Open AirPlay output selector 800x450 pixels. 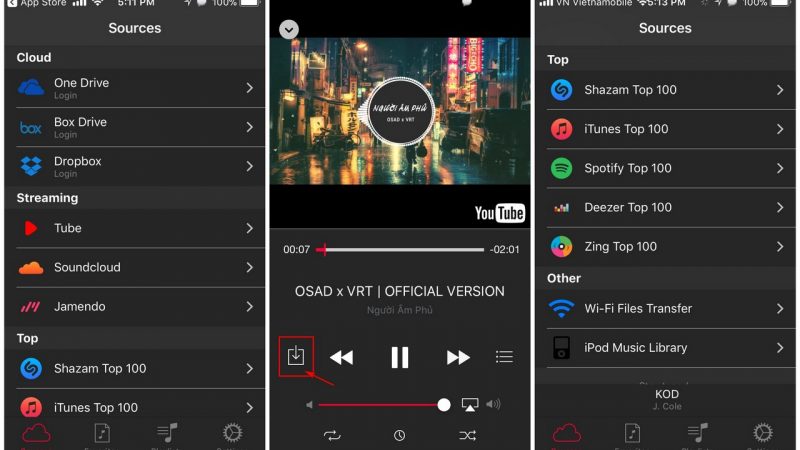[x=470, y=405]
